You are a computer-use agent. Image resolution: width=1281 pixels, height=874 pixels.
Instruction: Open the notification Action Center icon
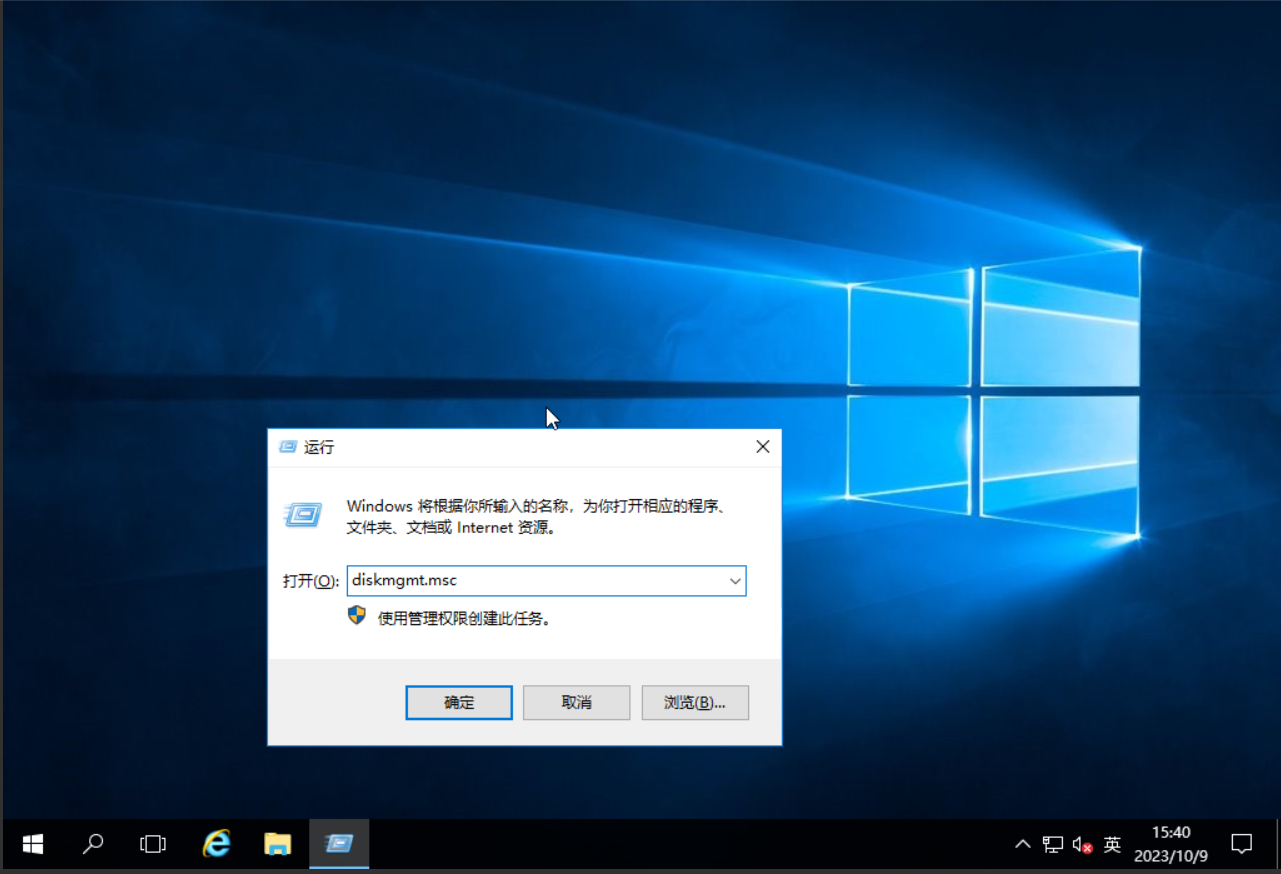point(1241,845)
